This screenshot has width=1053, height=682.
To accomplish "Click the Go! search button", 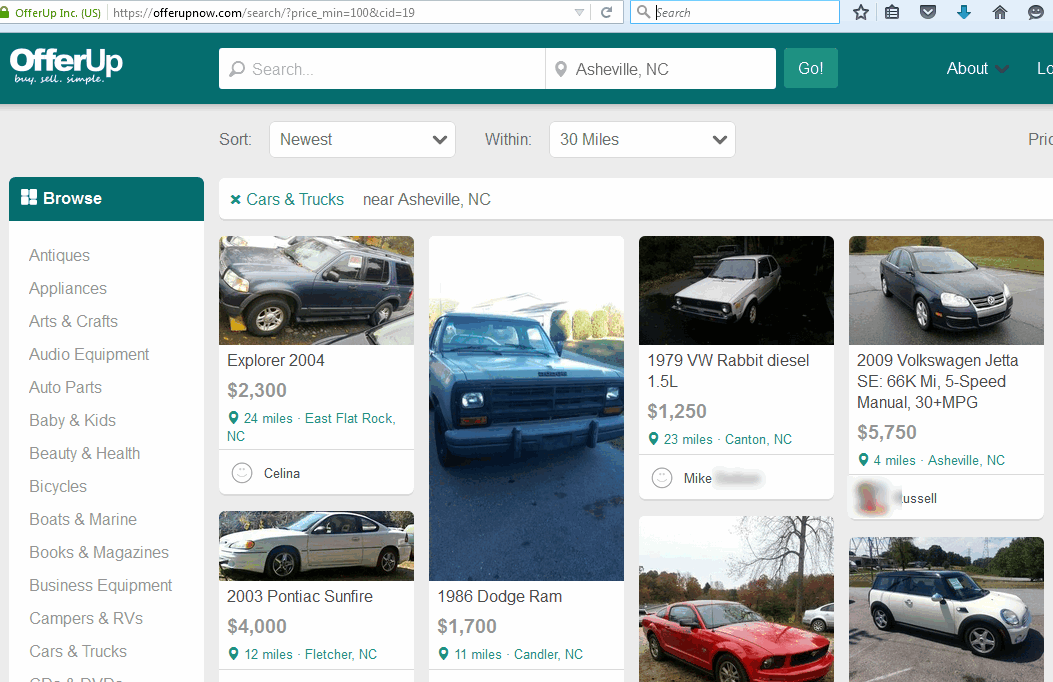I will (811, 68).
